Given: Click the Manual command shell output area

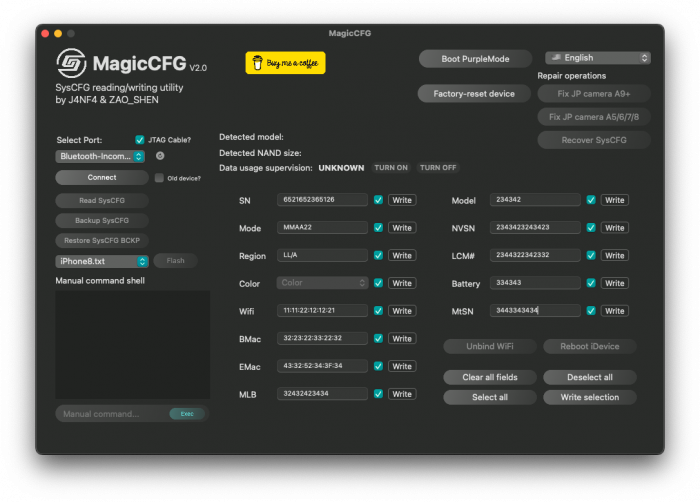Looking at the screenshot, I should tap(133, 344).
